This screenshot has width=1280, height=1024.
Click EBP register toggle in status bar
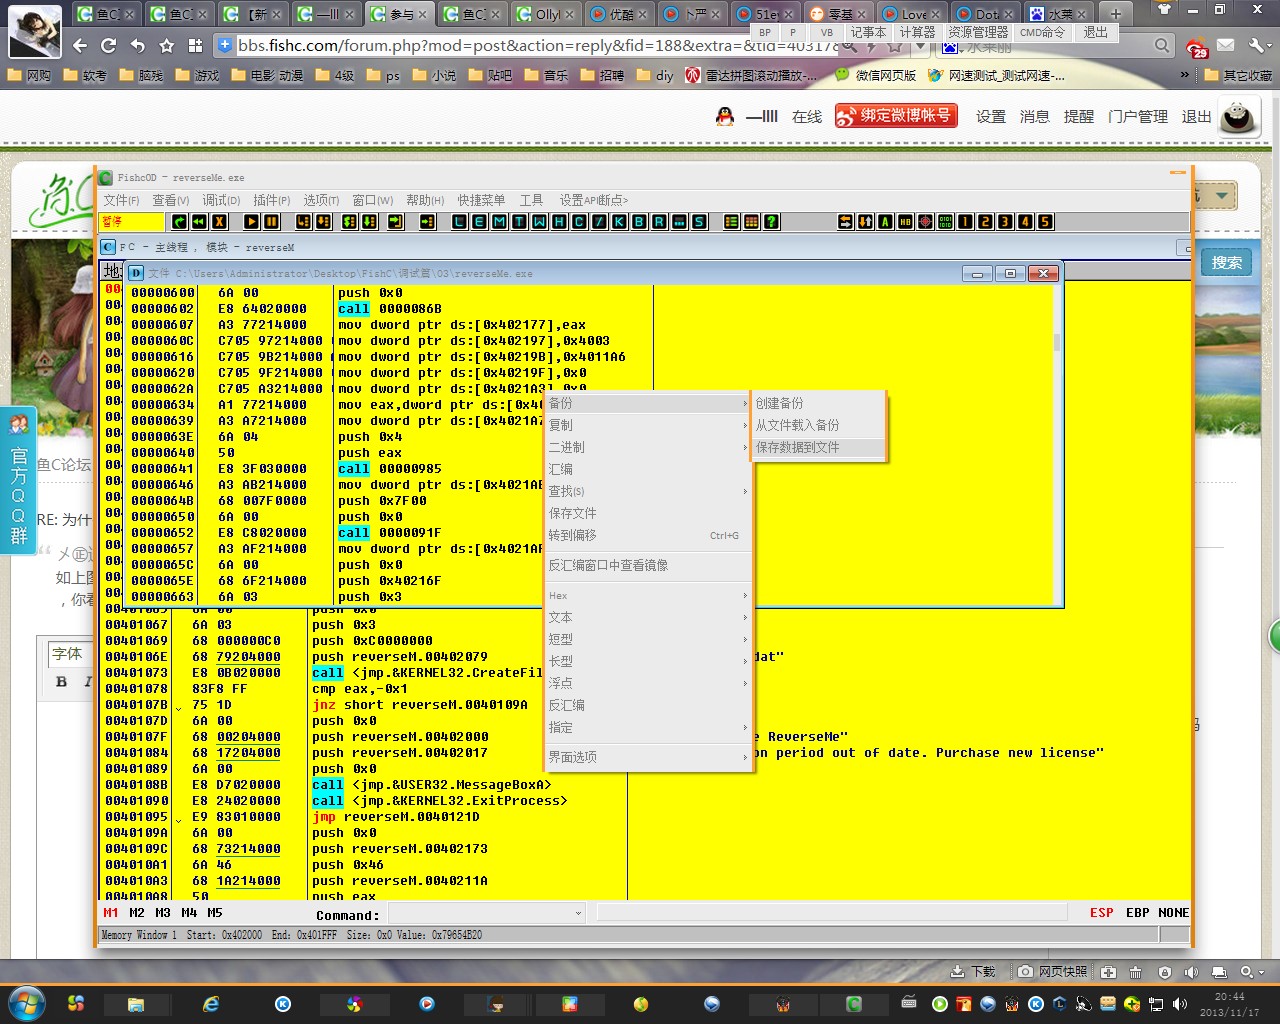1137,913
